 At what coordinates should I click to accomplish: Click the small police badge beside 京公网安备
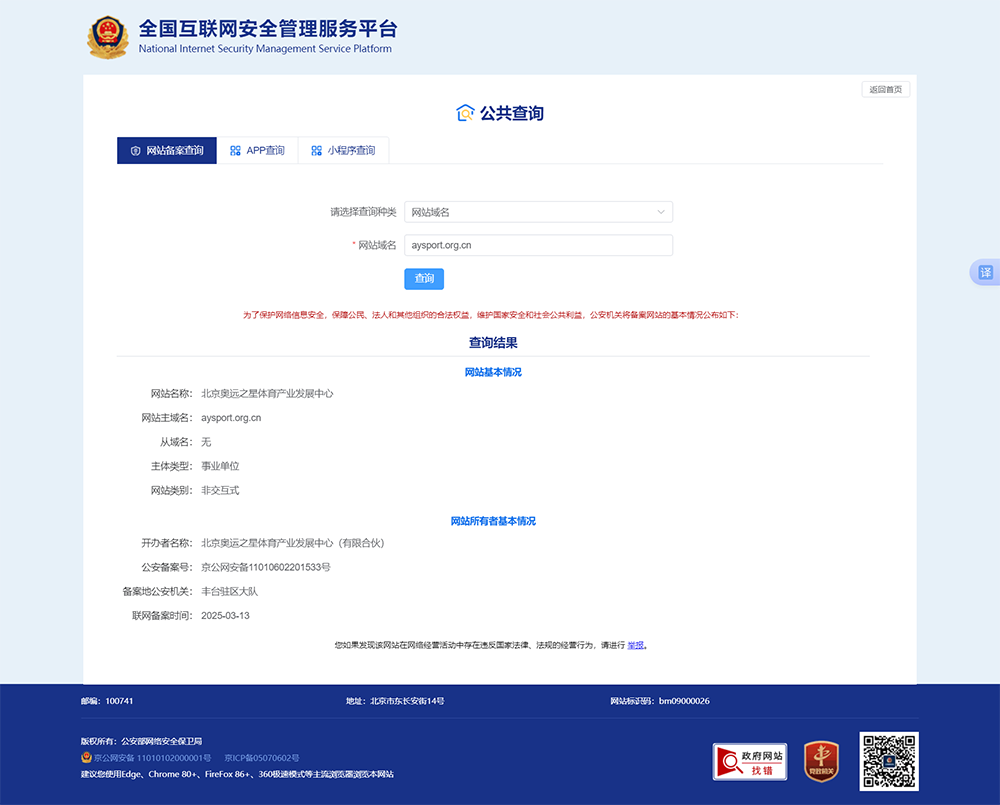[x=86, y=758]
